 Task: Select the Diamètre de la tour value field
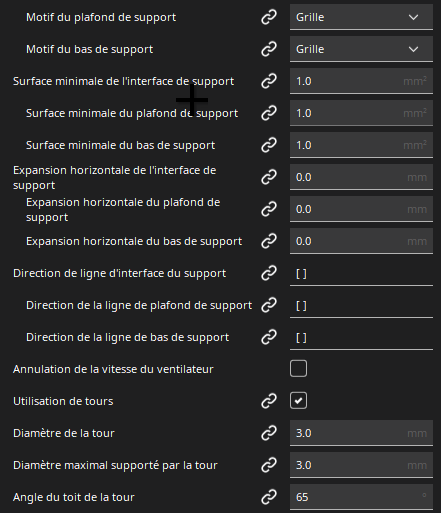click(x=361, y=433)
